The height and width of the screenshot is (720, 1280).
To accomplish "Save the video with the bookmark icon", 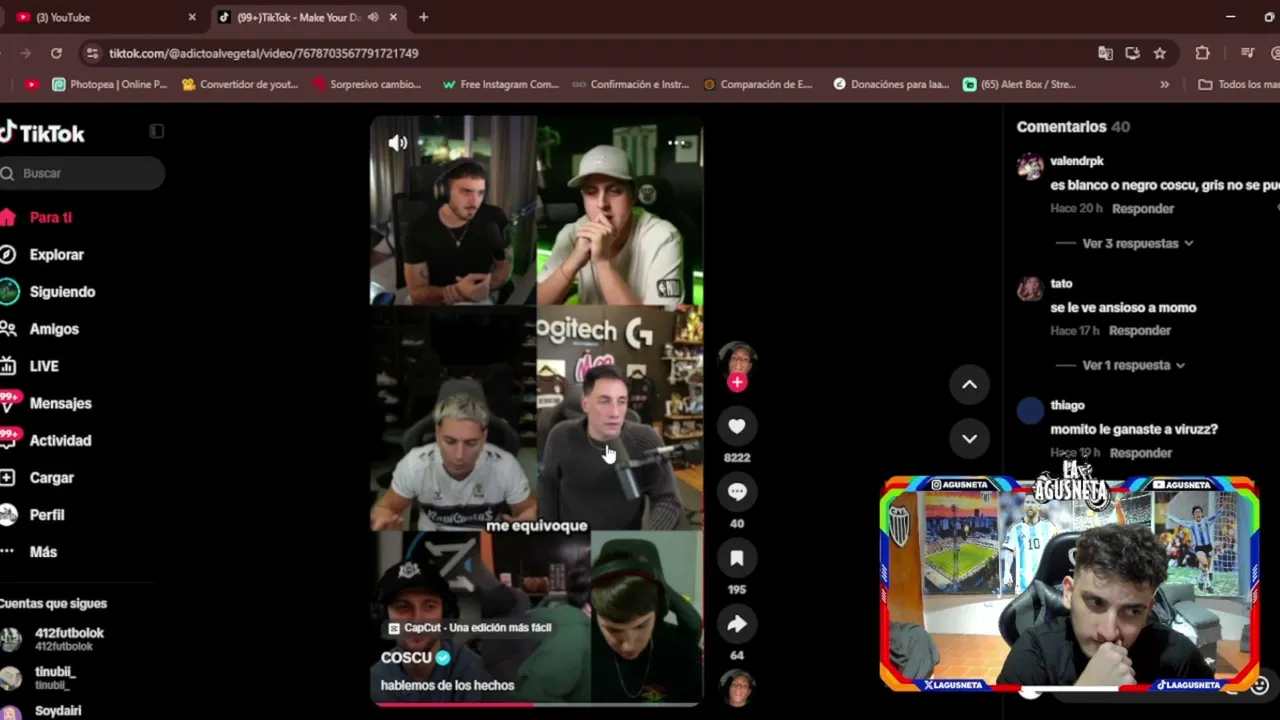I will [x=737, y=558].
